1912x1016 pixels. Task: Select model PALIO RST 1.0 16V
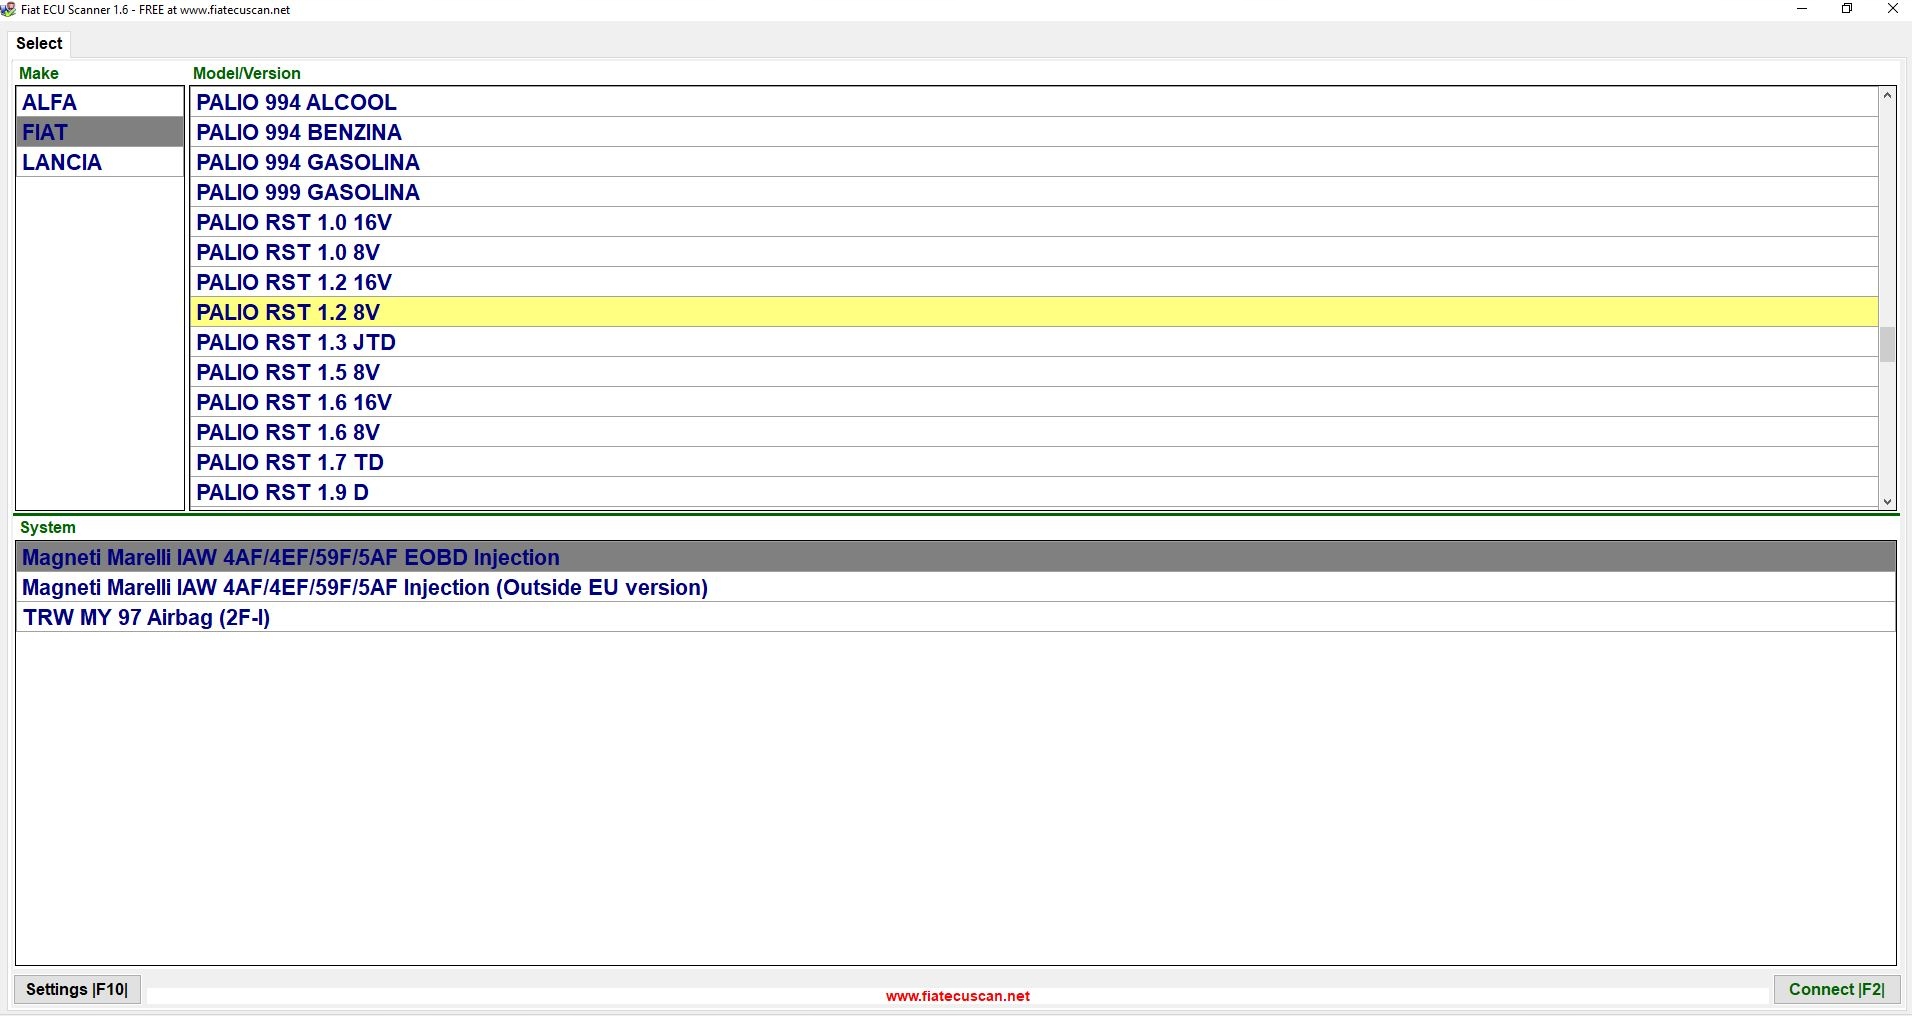pyautogui.click(x=1034, y=222)
